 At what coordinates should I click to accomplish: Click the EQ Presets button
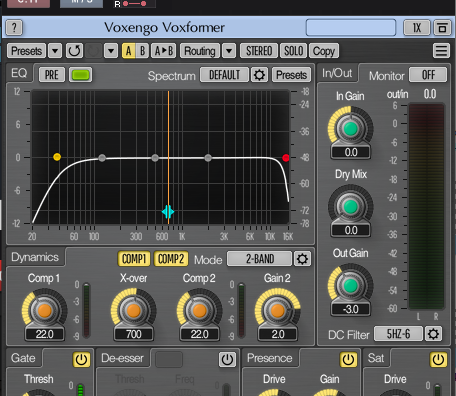tap(292, 75)
